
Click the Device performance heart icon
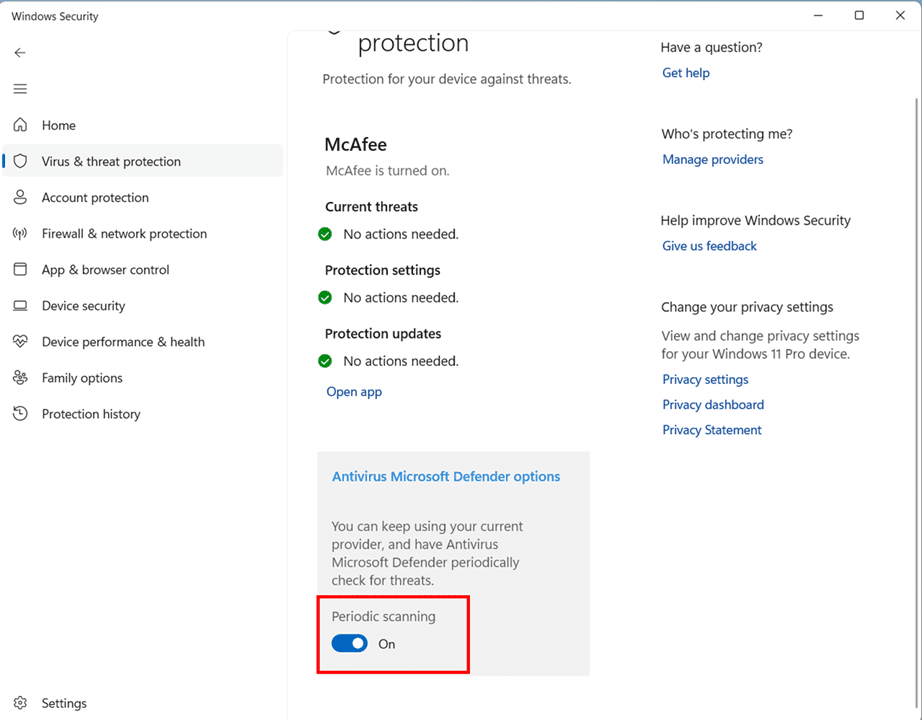coord(20,342)
